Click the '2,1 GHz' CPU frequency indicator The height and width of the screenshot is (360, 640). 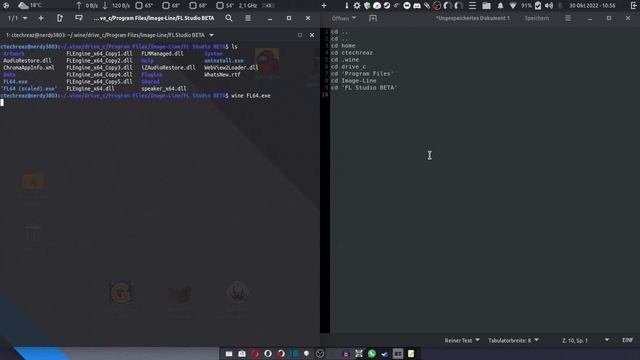(248, 5)
